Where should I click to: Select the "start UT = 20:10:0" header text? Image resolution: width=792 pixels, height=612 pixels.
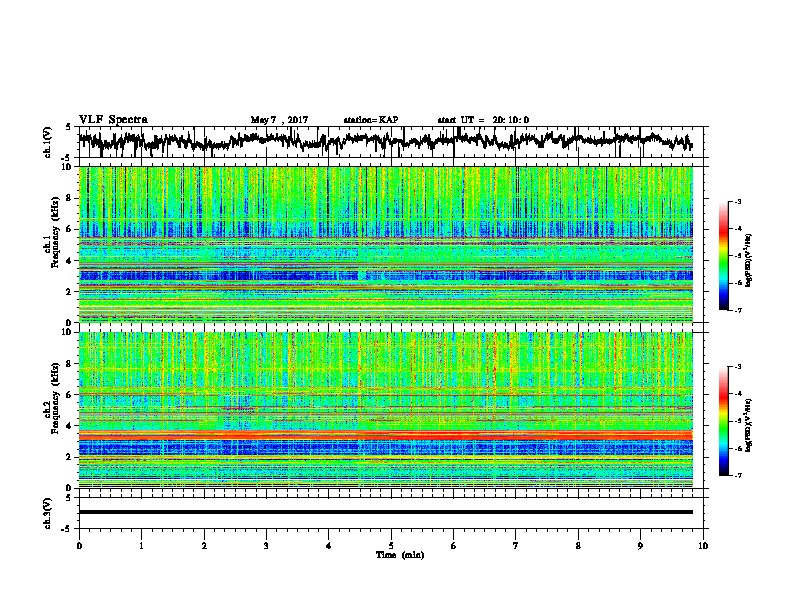pyautogui.click(x=483, y=120)
